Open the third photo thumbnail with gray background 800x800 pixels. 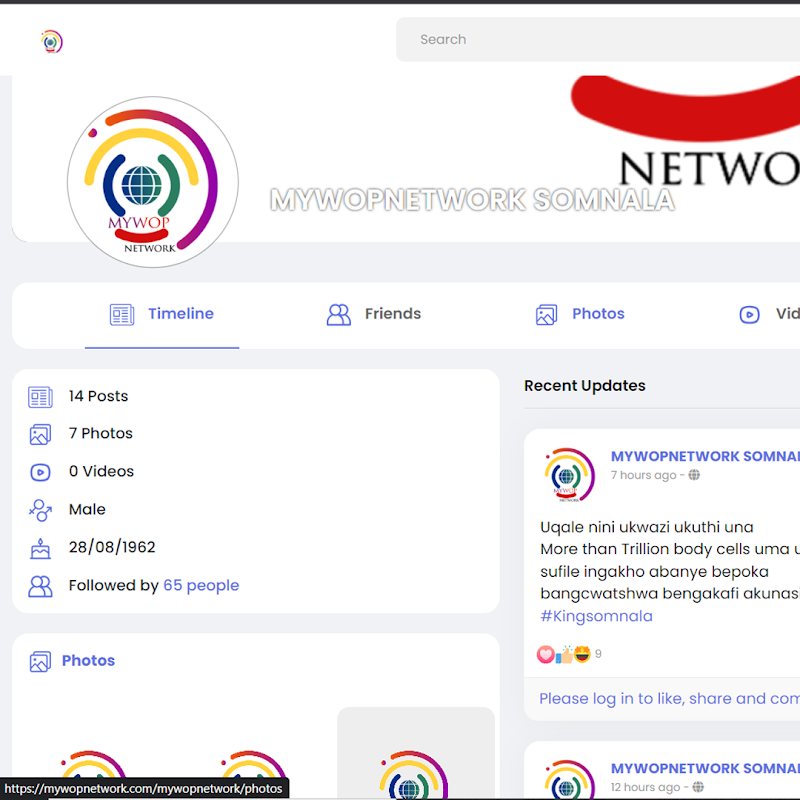(416, 753)
